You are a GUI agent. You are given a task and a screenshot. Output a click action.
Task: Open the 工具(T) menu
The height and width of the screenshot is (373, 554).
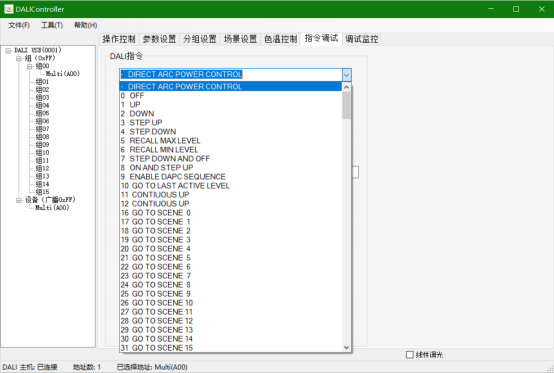tap(52, 25)
